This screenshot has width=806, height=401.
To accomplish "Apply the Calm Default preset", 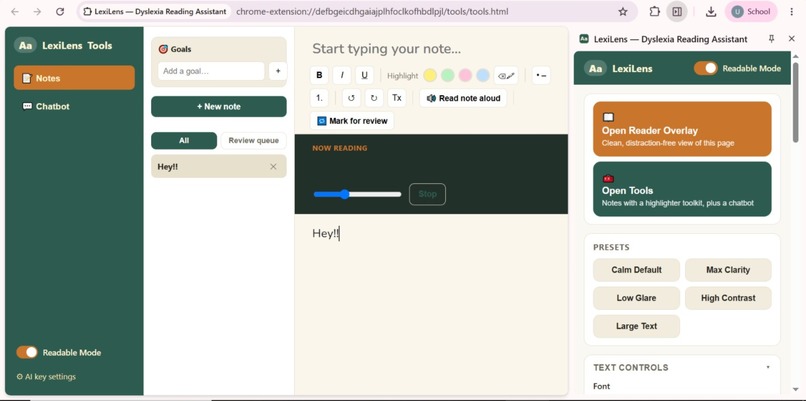I will click(636, 270).
